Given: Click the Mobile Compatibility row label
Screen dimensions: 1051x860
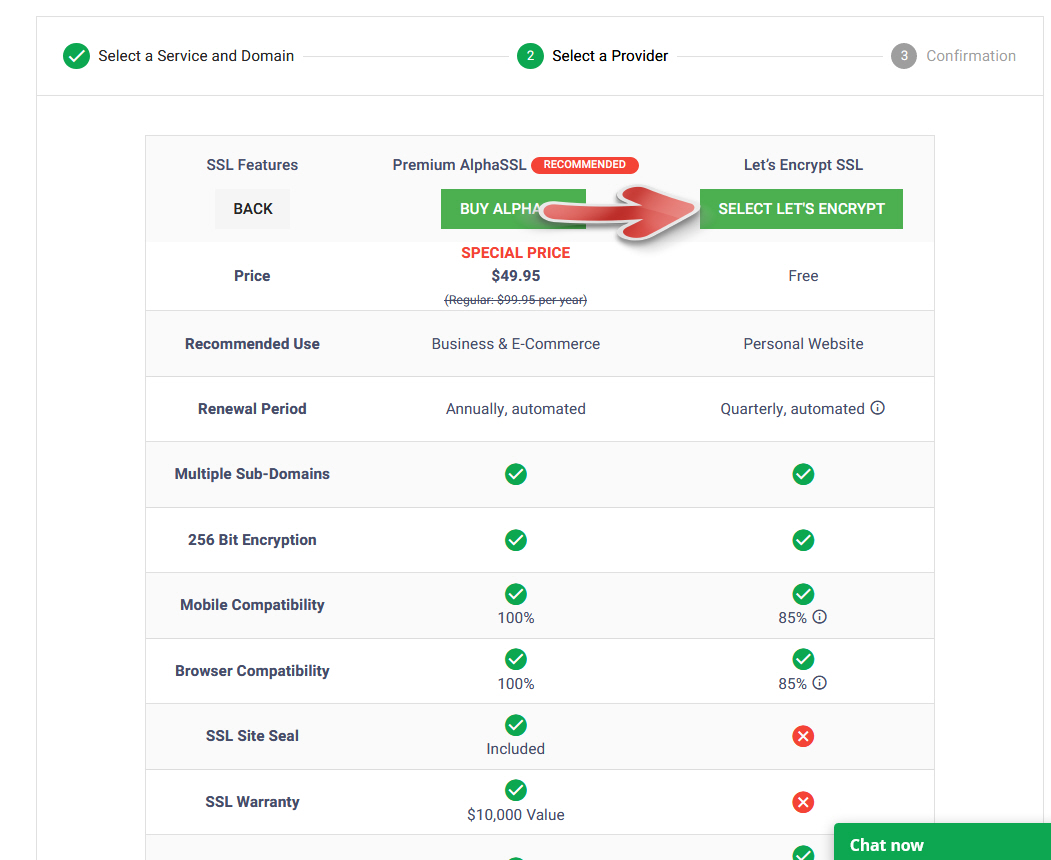Looking at the screenshot, I should [252, 605].
